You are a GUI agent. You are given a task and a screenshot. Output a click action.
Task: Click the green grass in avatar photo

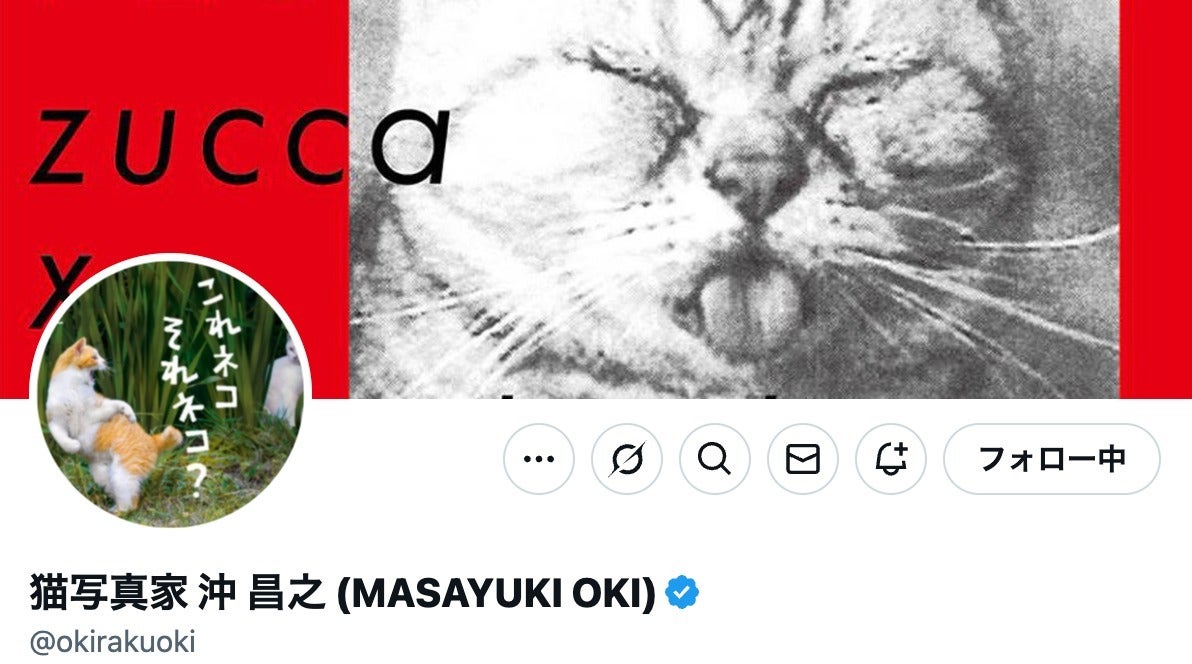(x=152, y=327)
